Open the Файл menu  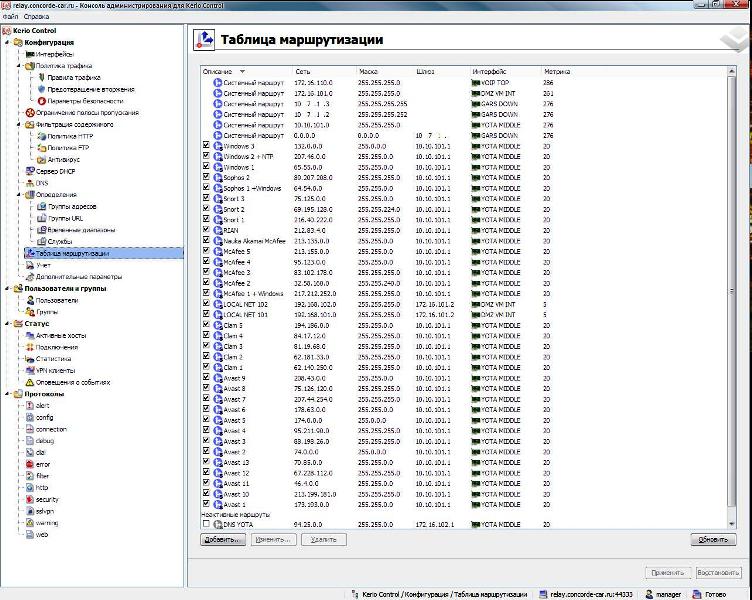[x=11, y=16]
